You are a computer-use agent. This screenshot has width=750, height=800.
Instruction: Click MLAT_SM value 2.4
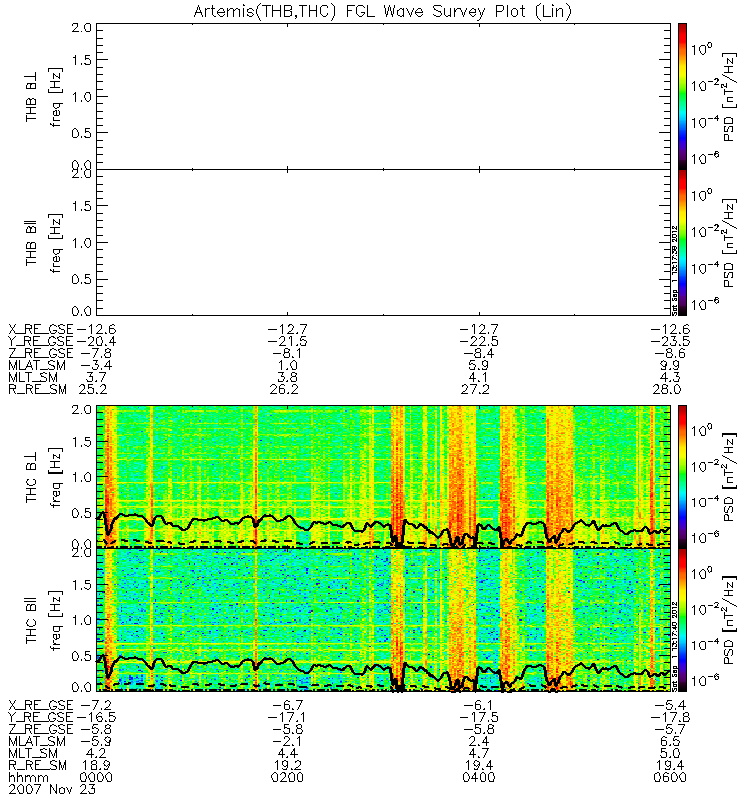point(479,741)
